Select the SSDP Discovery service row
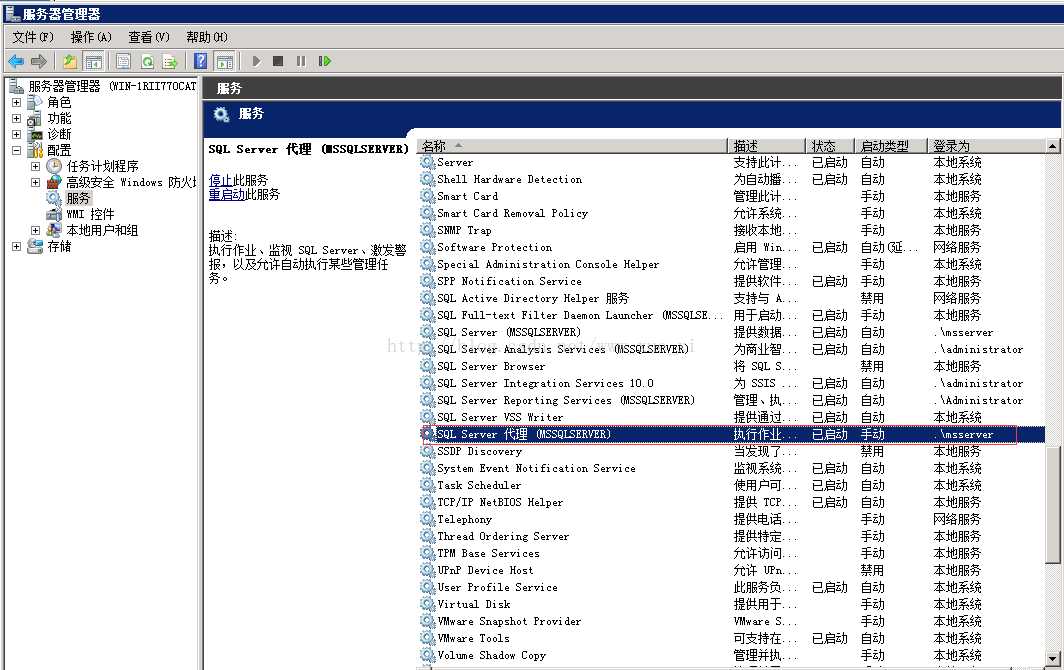Image resolution: width=1064 pixels, height=670 pixels. click(732, 451)
